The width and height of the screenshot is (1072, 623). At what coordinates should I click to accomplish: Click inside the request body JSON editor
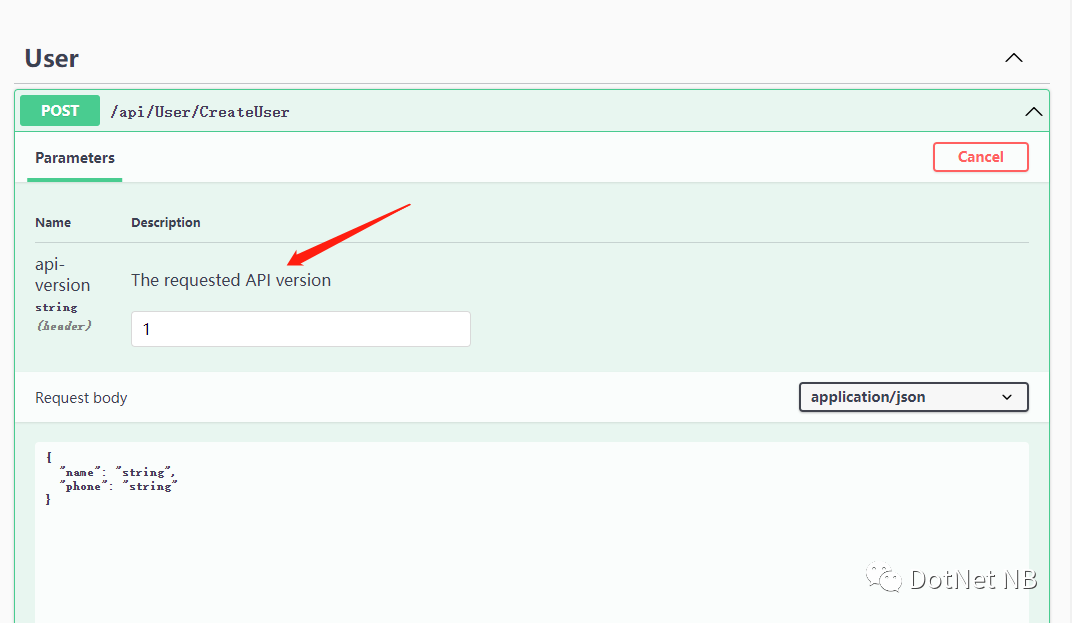tap(530, 550)
